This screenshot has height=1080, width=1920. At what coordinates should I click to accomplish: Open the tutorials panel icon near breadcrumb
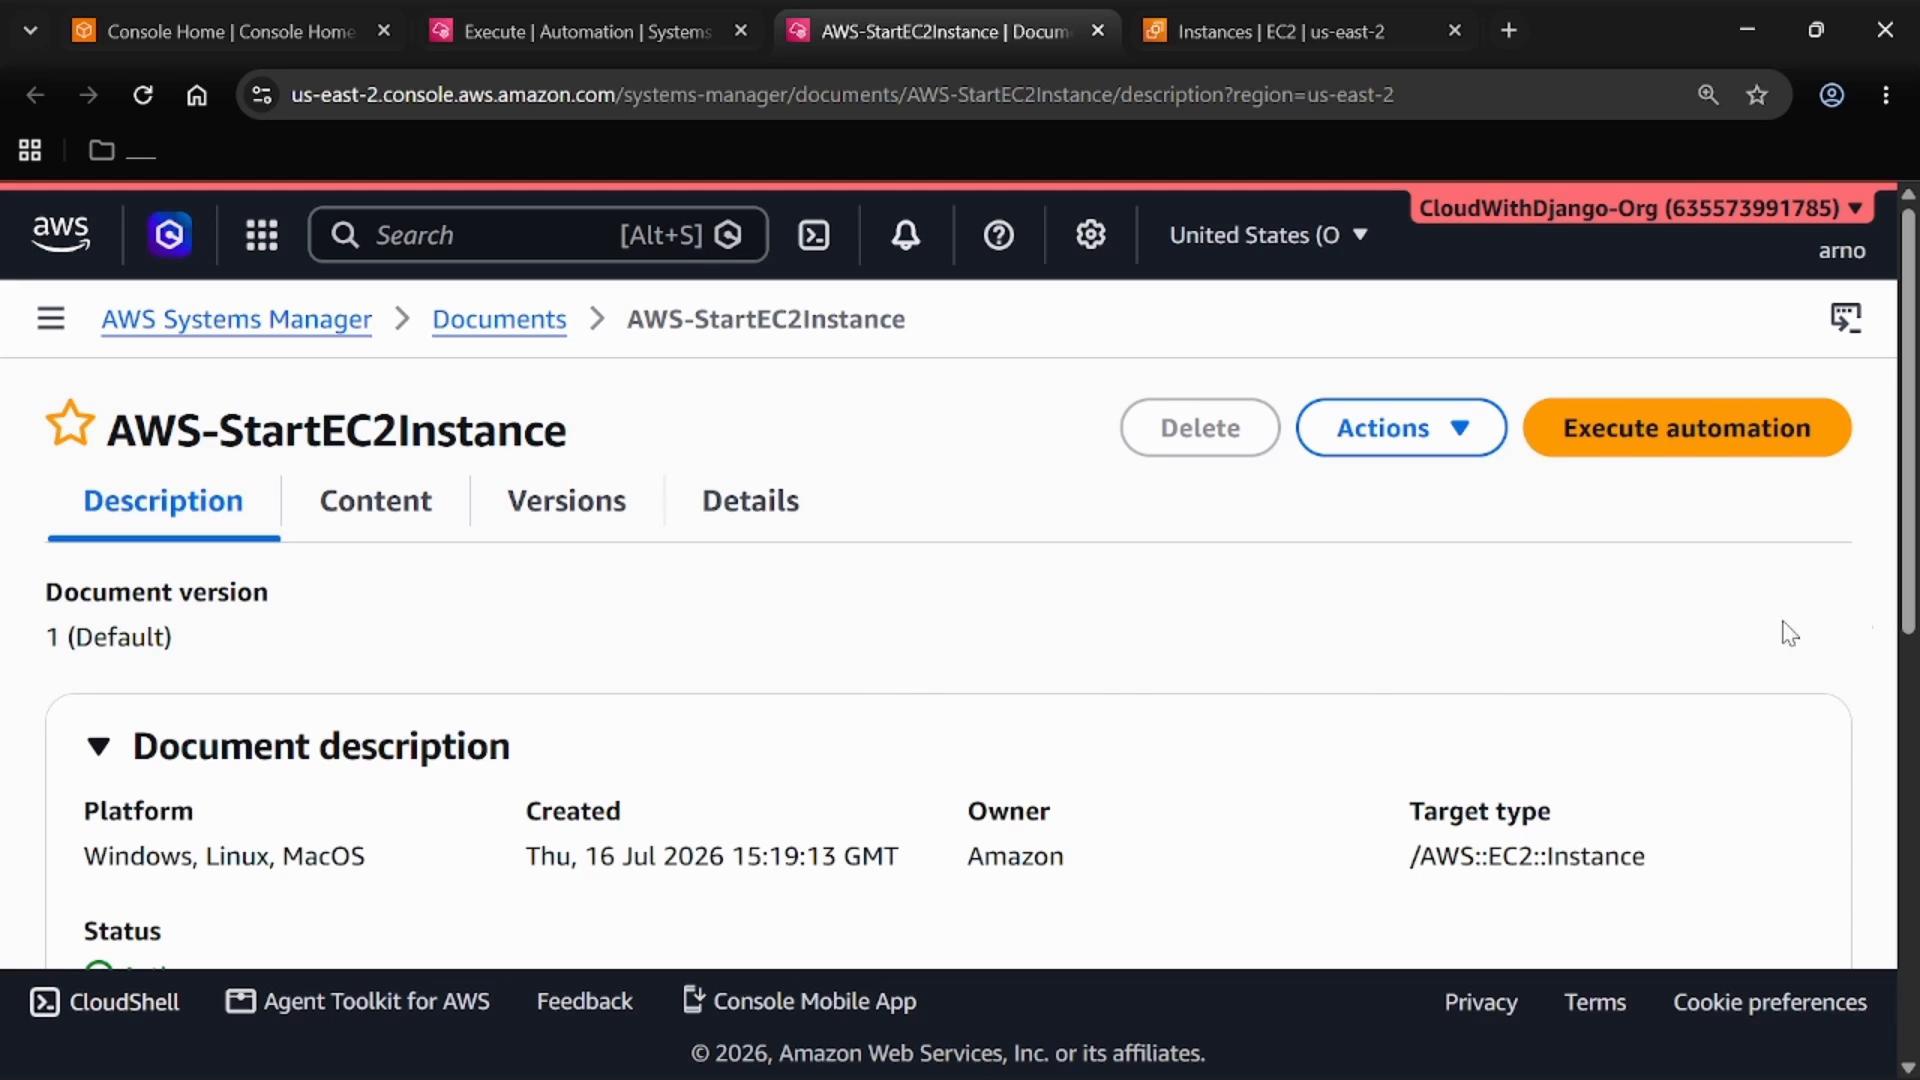(x=1846, y=318)
